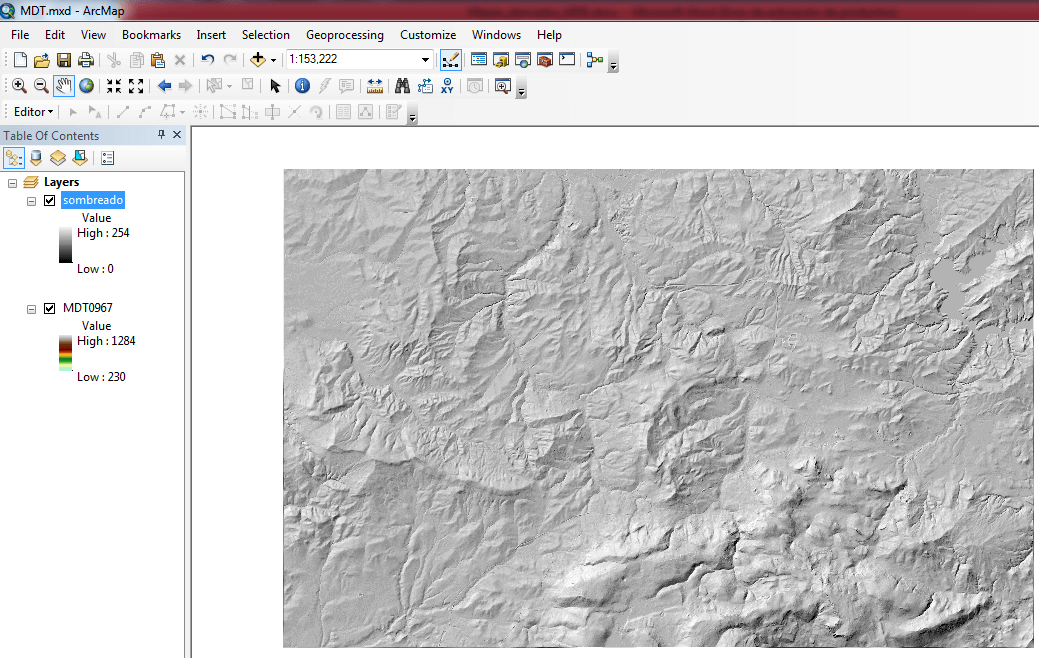Click the Full Extent globe icon
The height and width of the screenshot is (658, 1039).
pos(86,86)
